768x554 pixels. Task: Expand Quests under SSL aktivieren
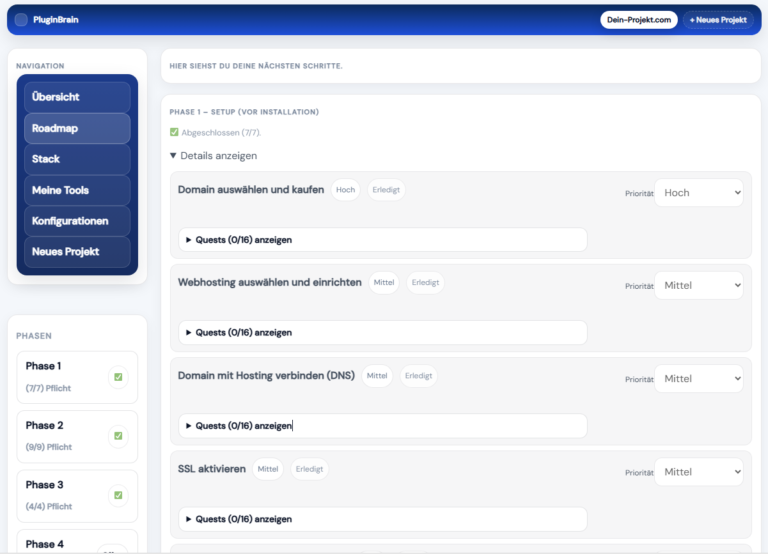(243, 519)
